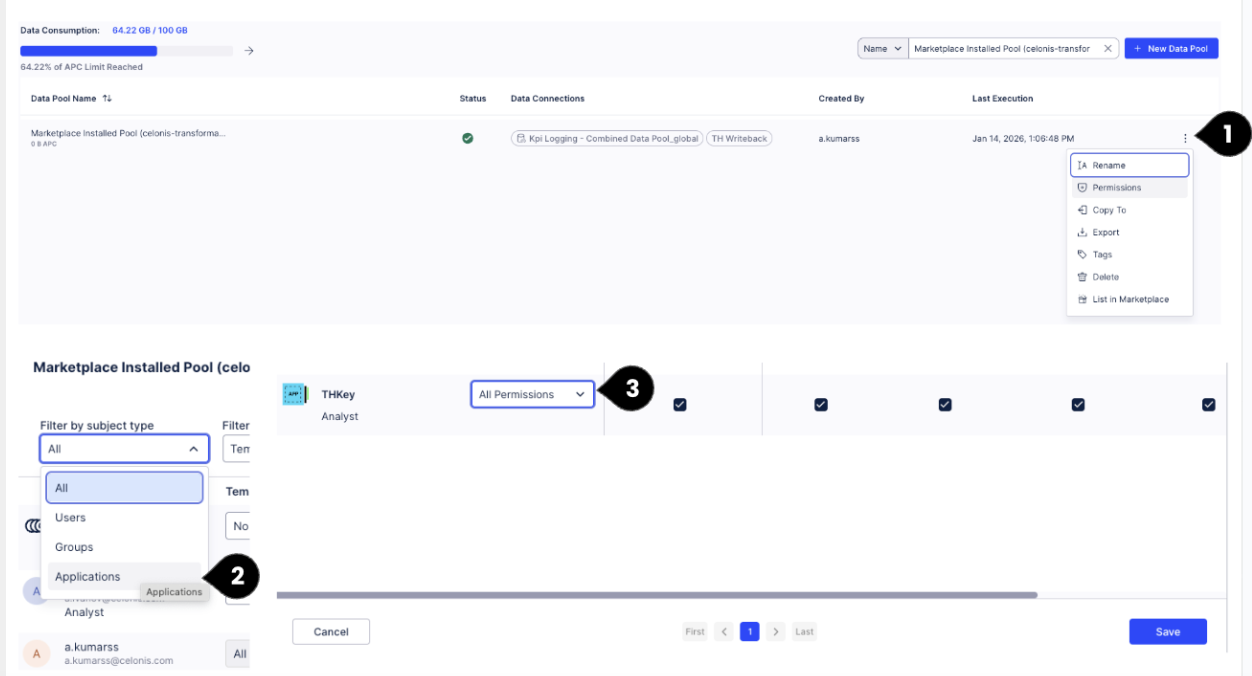Click the THKey application icon
Viewport: 1252px width, 676px height.
(295, 395)
